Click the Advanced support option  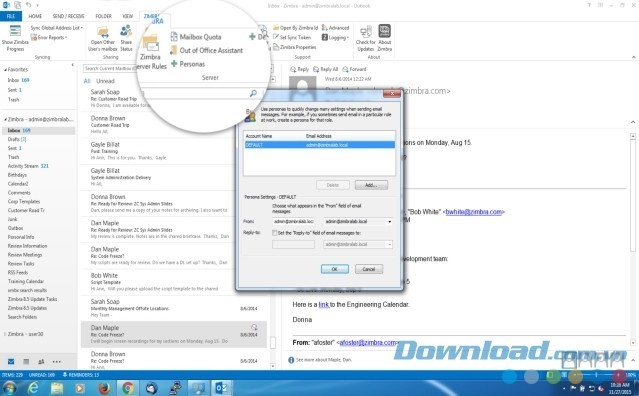335,28
